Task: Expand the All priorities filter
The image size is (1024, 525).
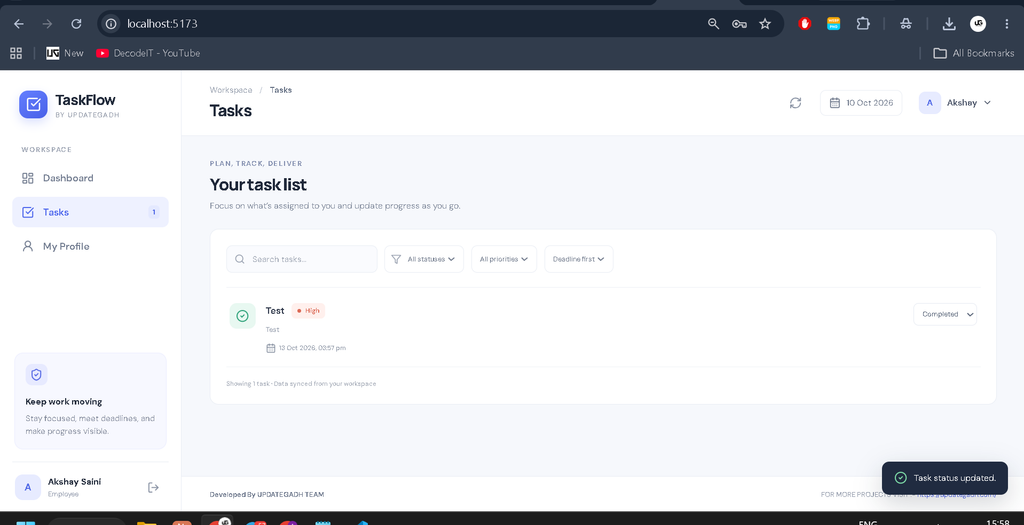Action: tap(504, 259)
